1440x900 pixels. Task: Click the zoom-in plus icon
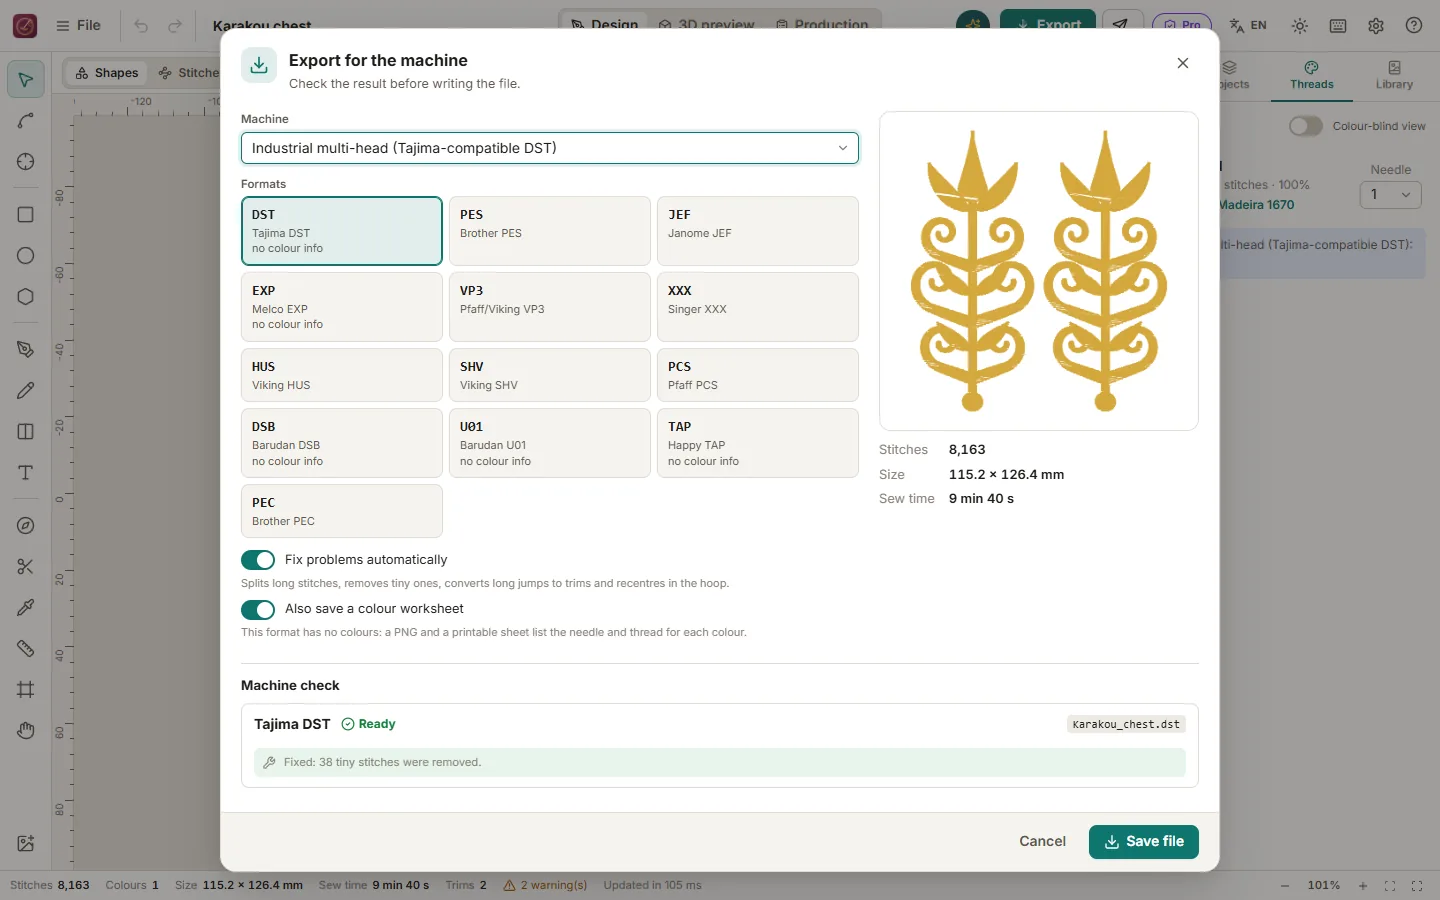pyautogui.click(x=1363, y=886)
